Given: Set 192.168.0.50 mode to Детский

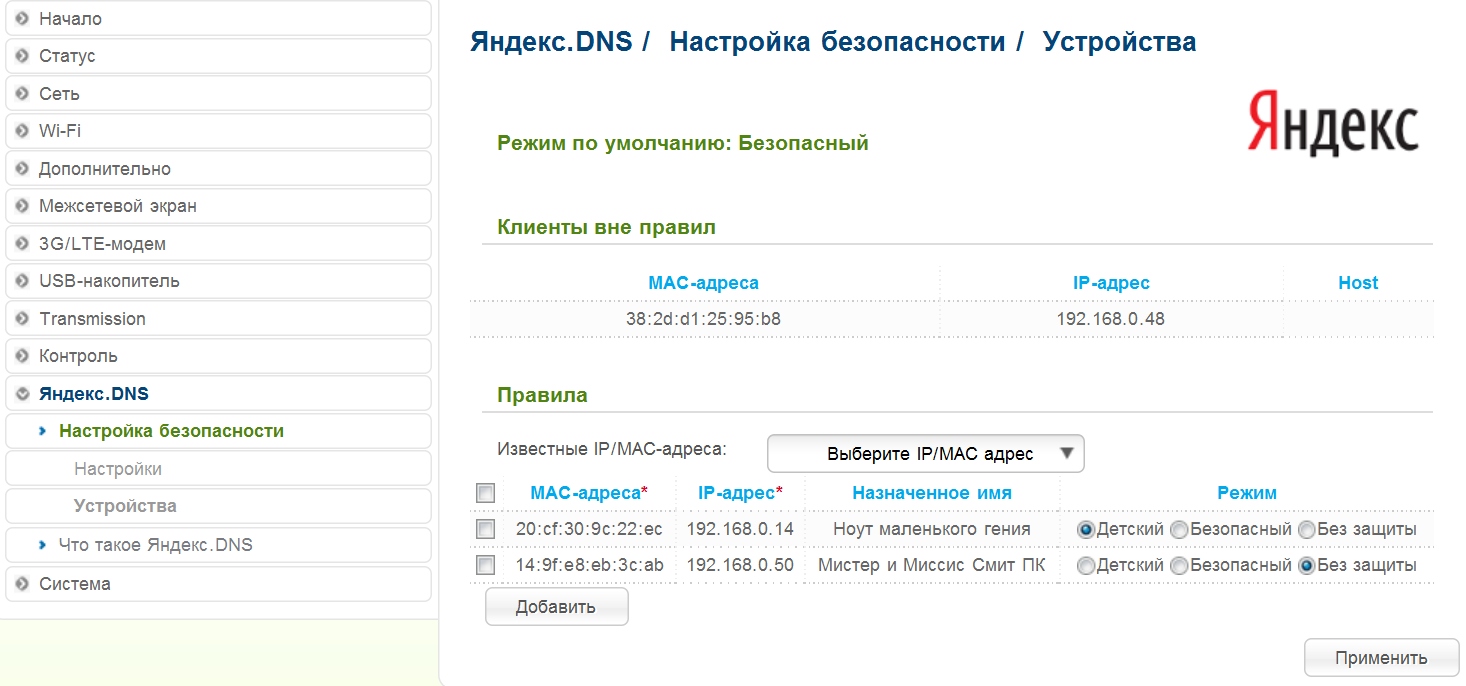Looking at the screenshot, I should [x=1085, y=566].
